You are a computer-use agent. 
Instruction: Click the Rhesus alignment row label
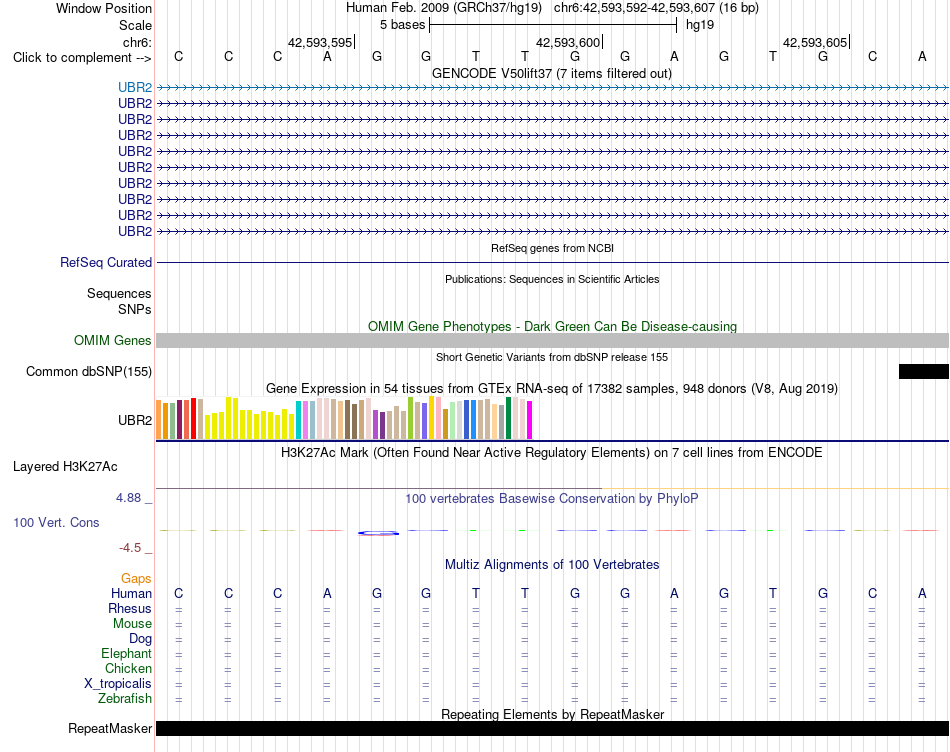130,608
